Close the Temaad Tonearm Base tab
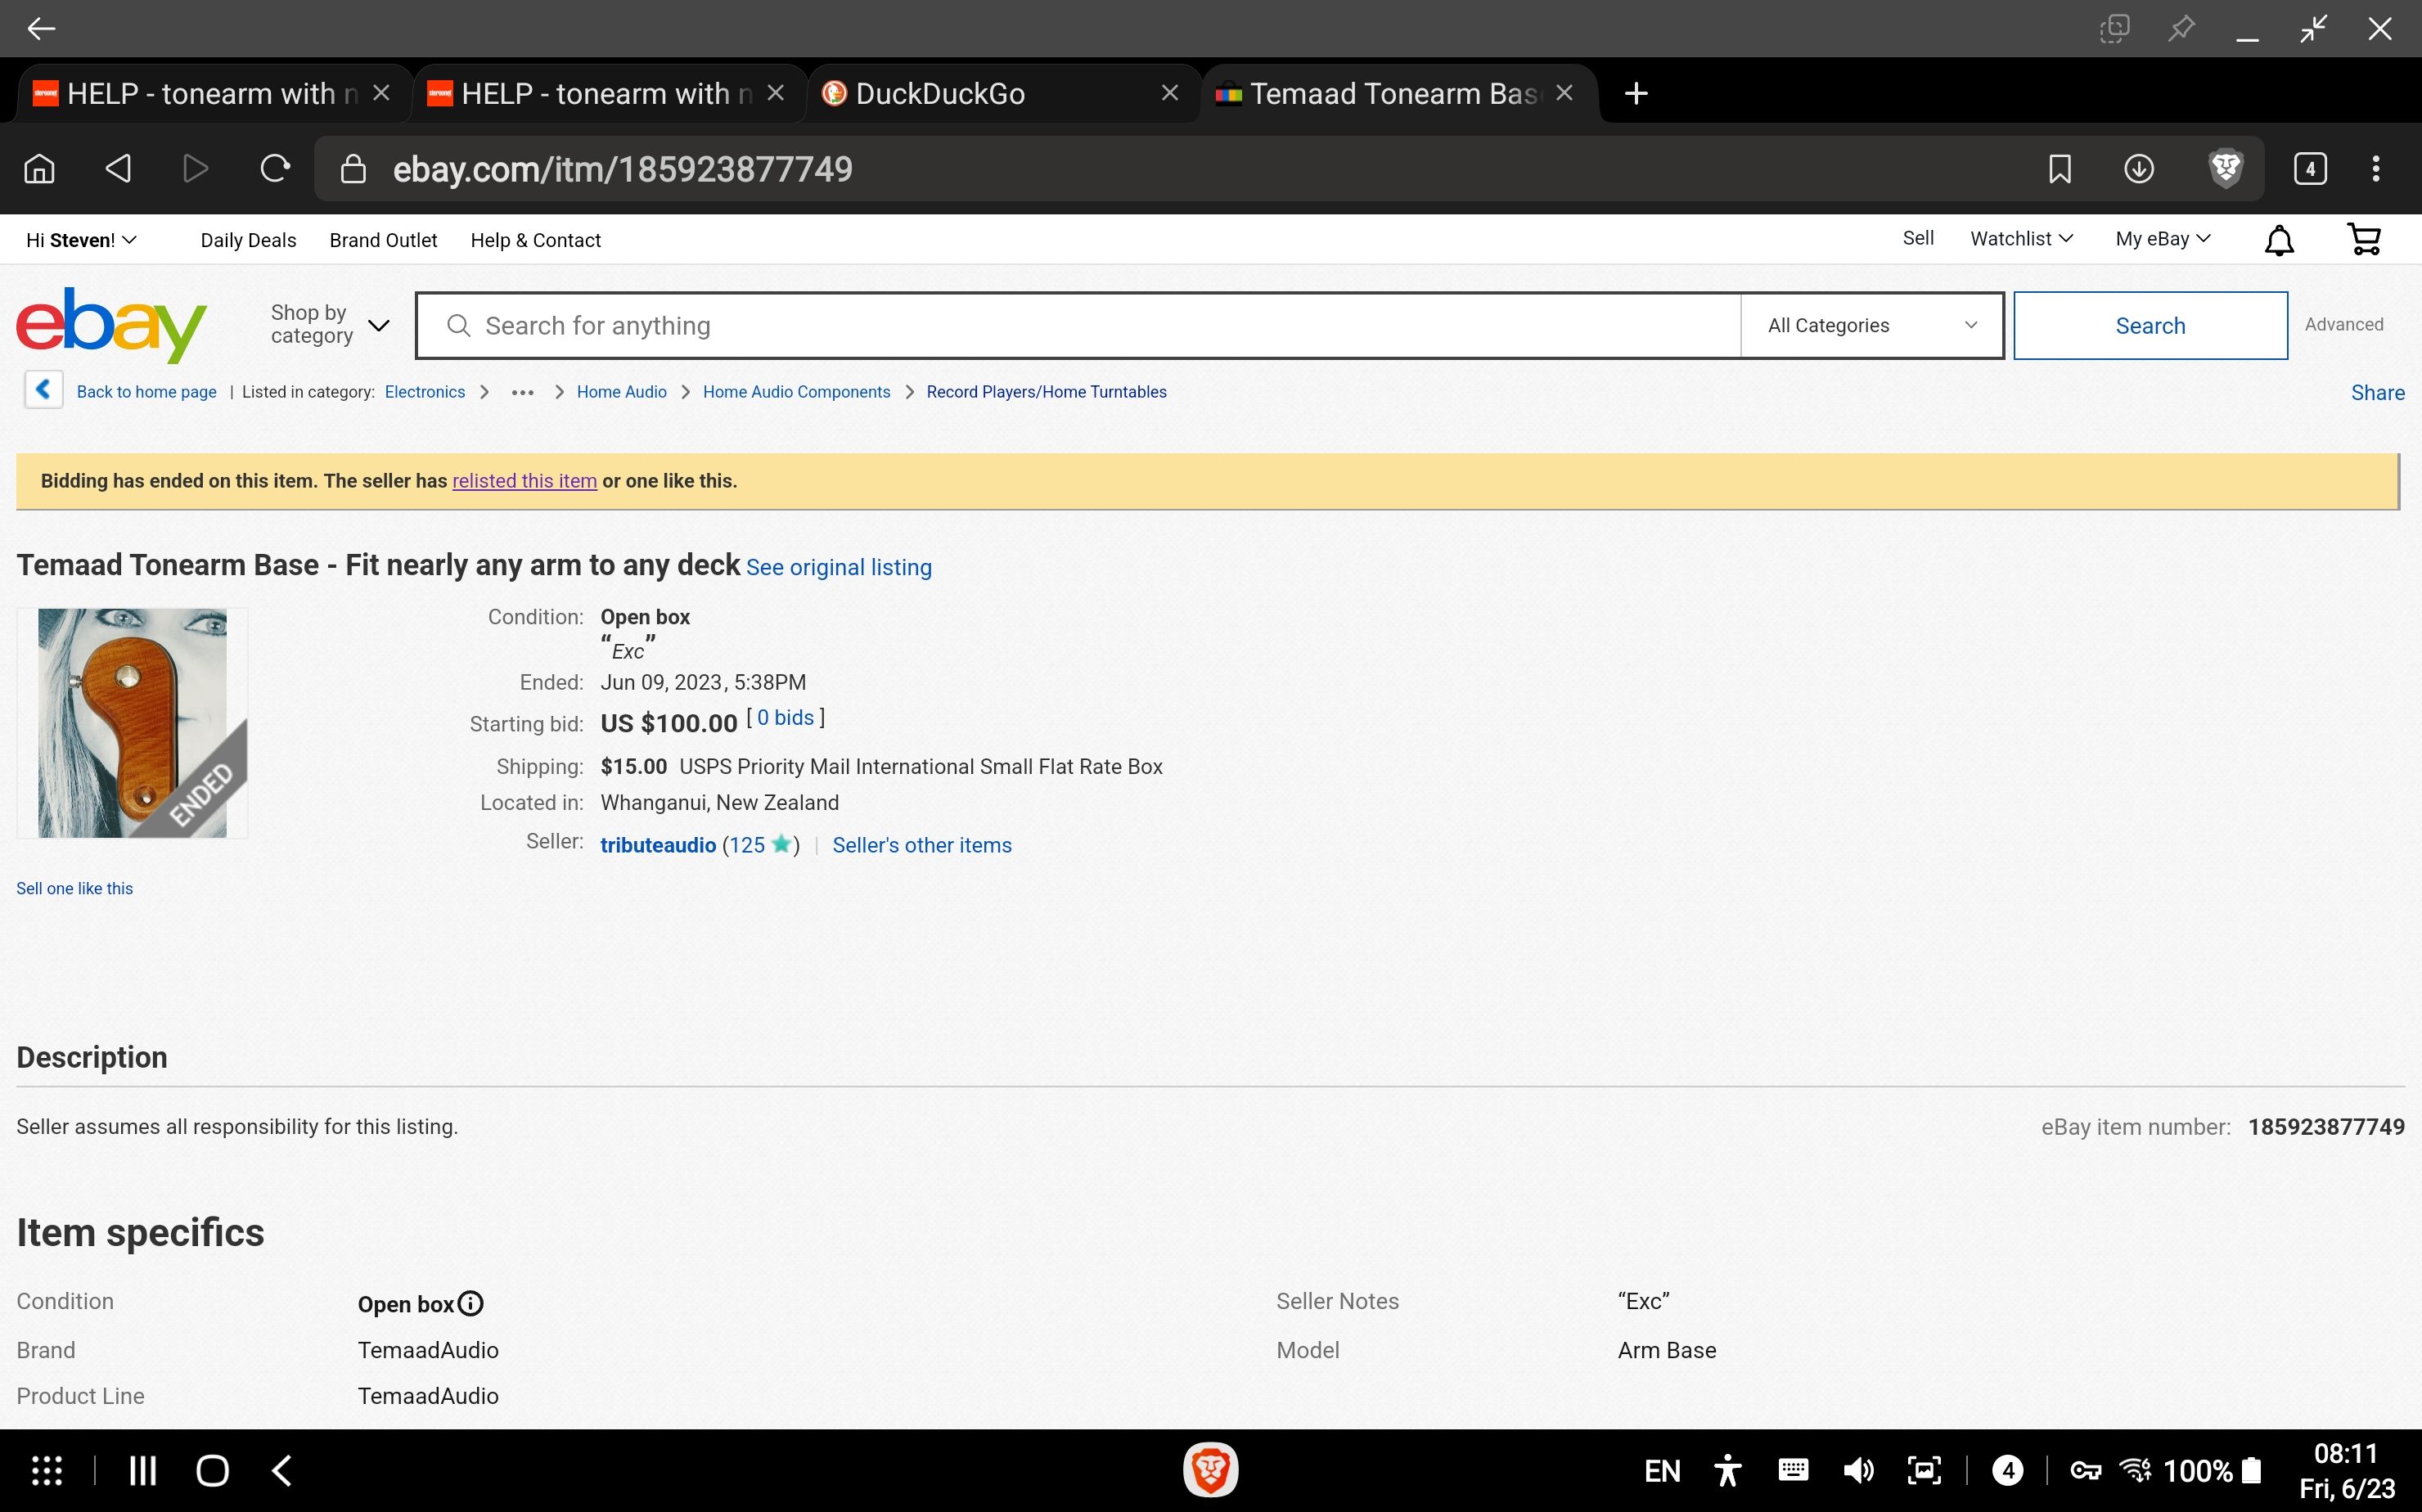 point(1565,93)
